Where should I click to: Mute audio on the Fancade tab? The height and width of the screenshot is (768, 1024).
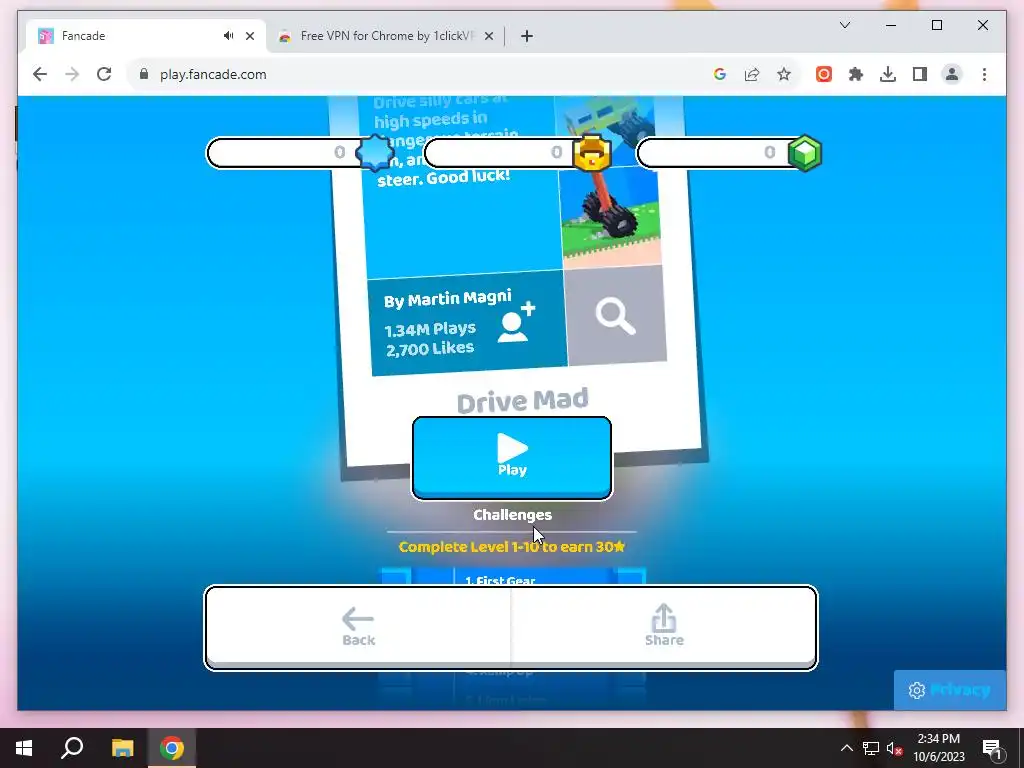[x=228, y=36]
